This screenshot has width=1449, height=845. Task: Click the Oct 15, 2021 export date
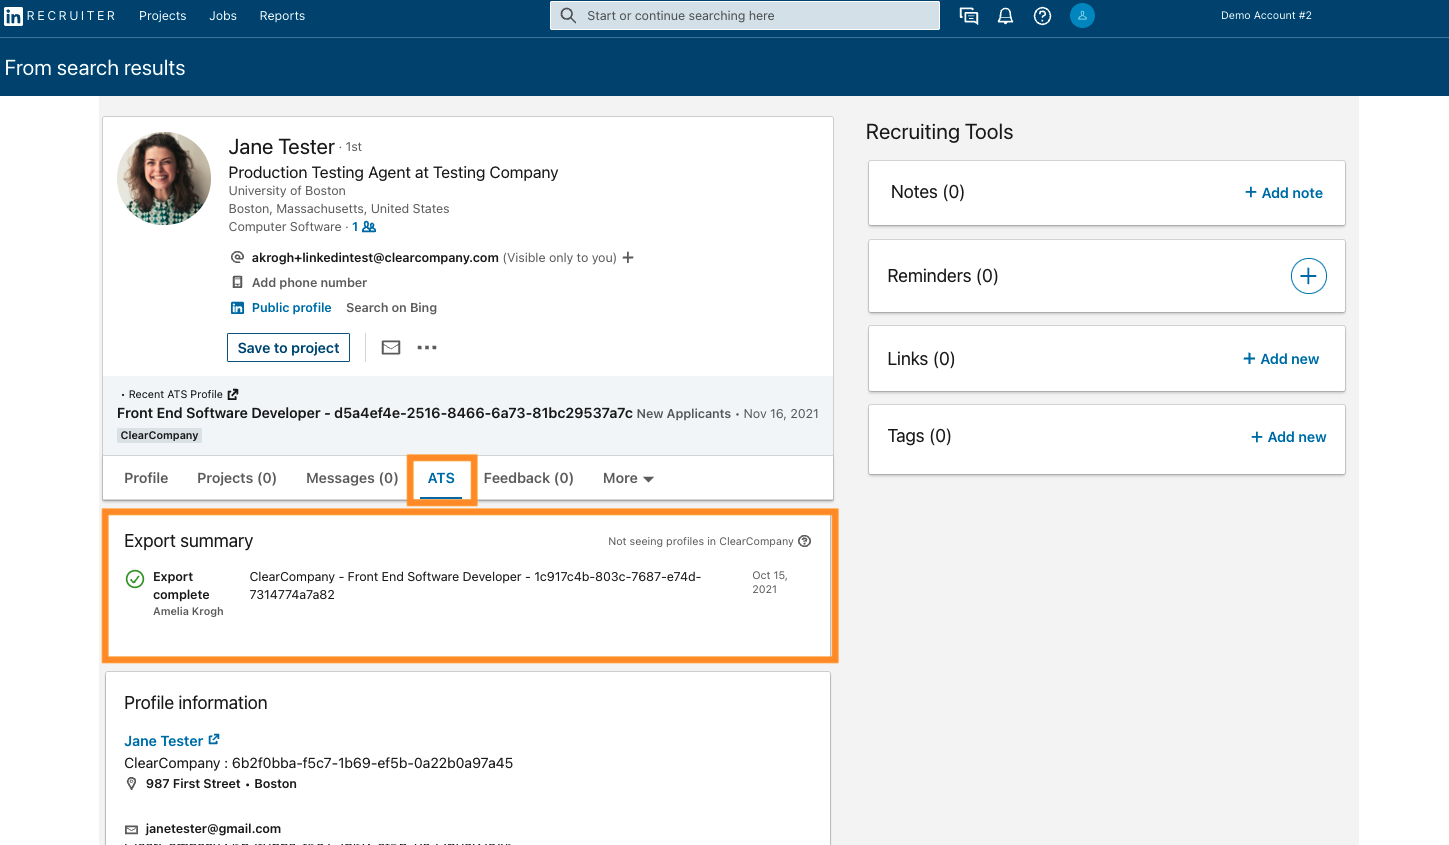(770, 582)
